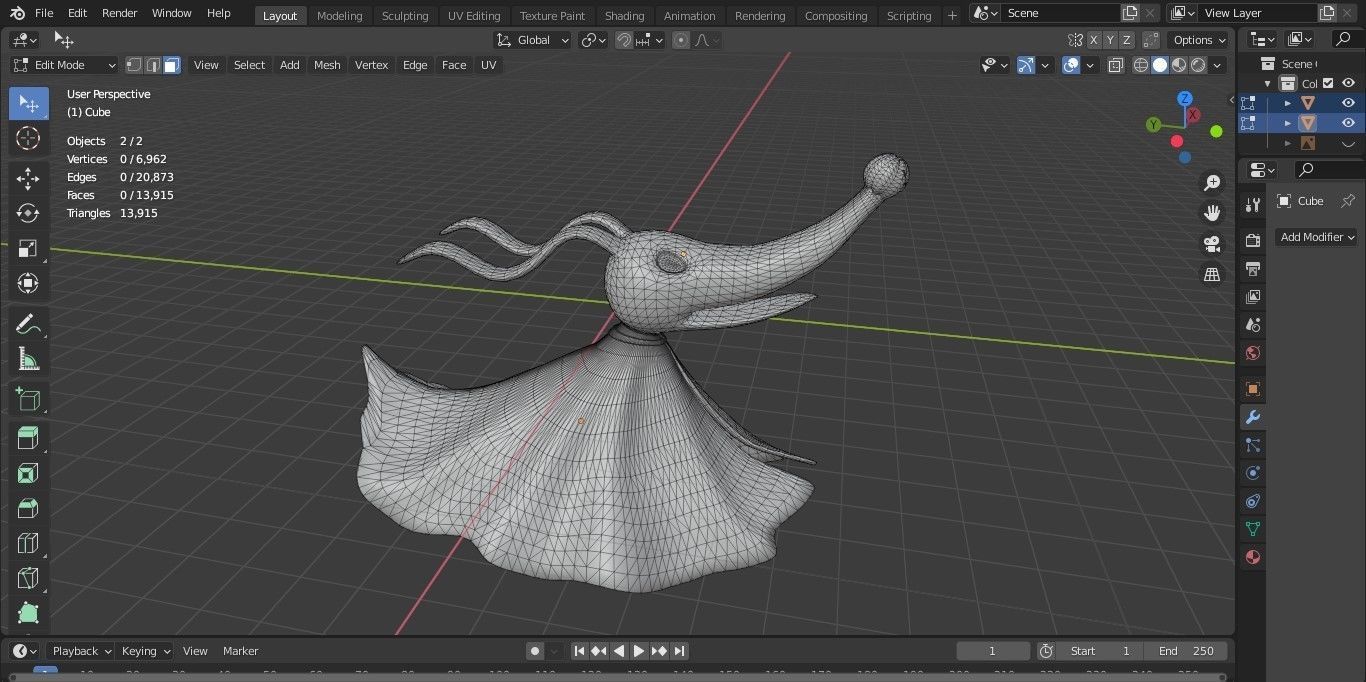Switch to the Sculpting workspace tab

[405, 16]
